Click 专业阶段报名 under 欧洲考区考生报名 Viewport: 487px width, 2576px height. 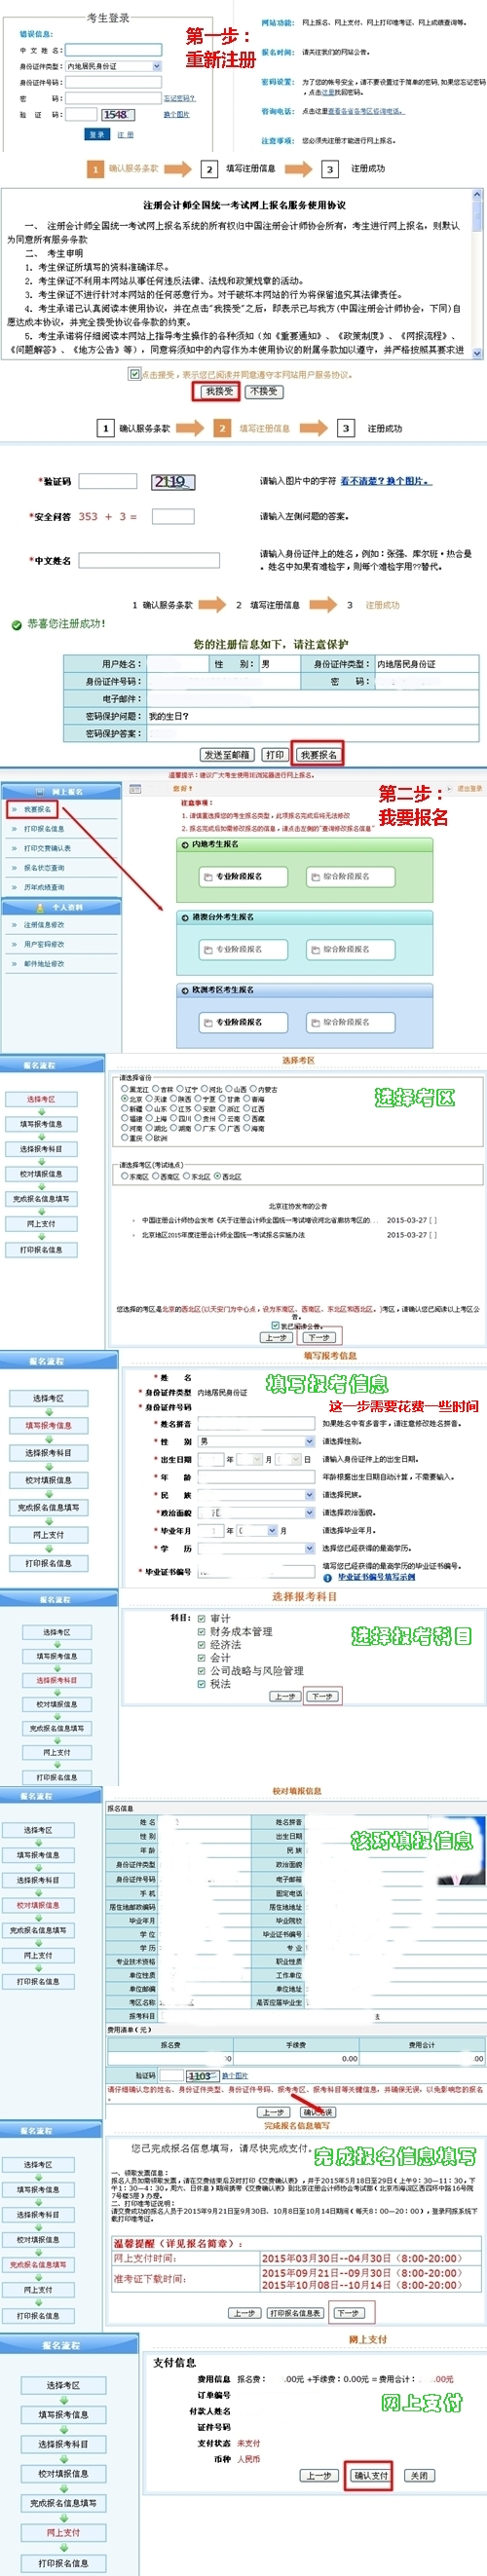pyautogui.click(x=243, y=1022)
